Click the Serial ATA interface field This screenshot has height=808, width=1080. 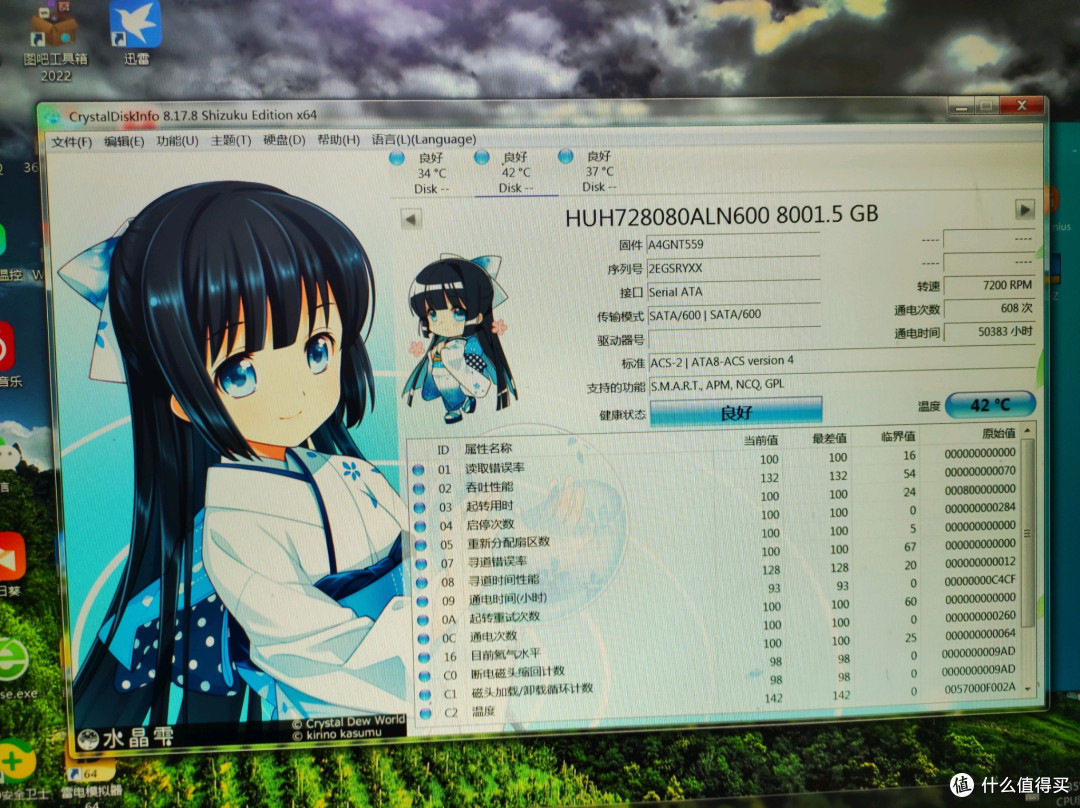pos(733,292)
